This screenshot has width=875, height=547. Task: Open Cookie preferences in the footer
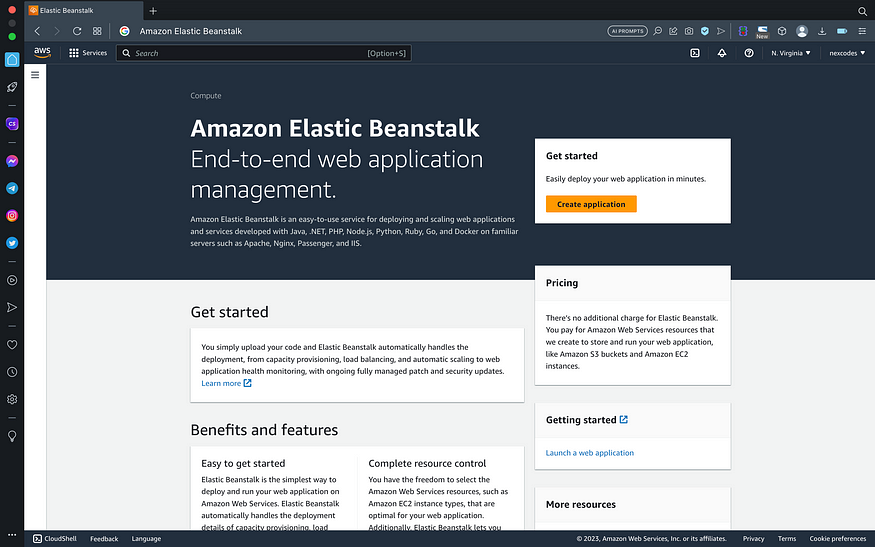(x=838, y=539)
